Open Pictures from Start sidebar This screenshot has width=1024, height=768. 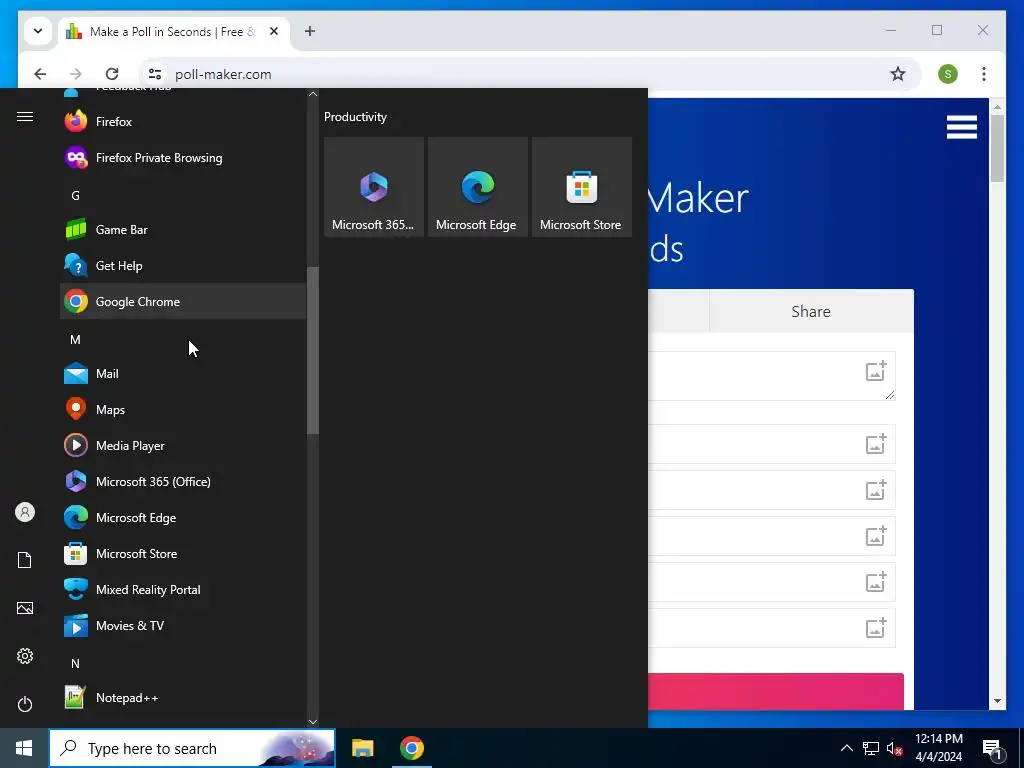pos(25,608)
